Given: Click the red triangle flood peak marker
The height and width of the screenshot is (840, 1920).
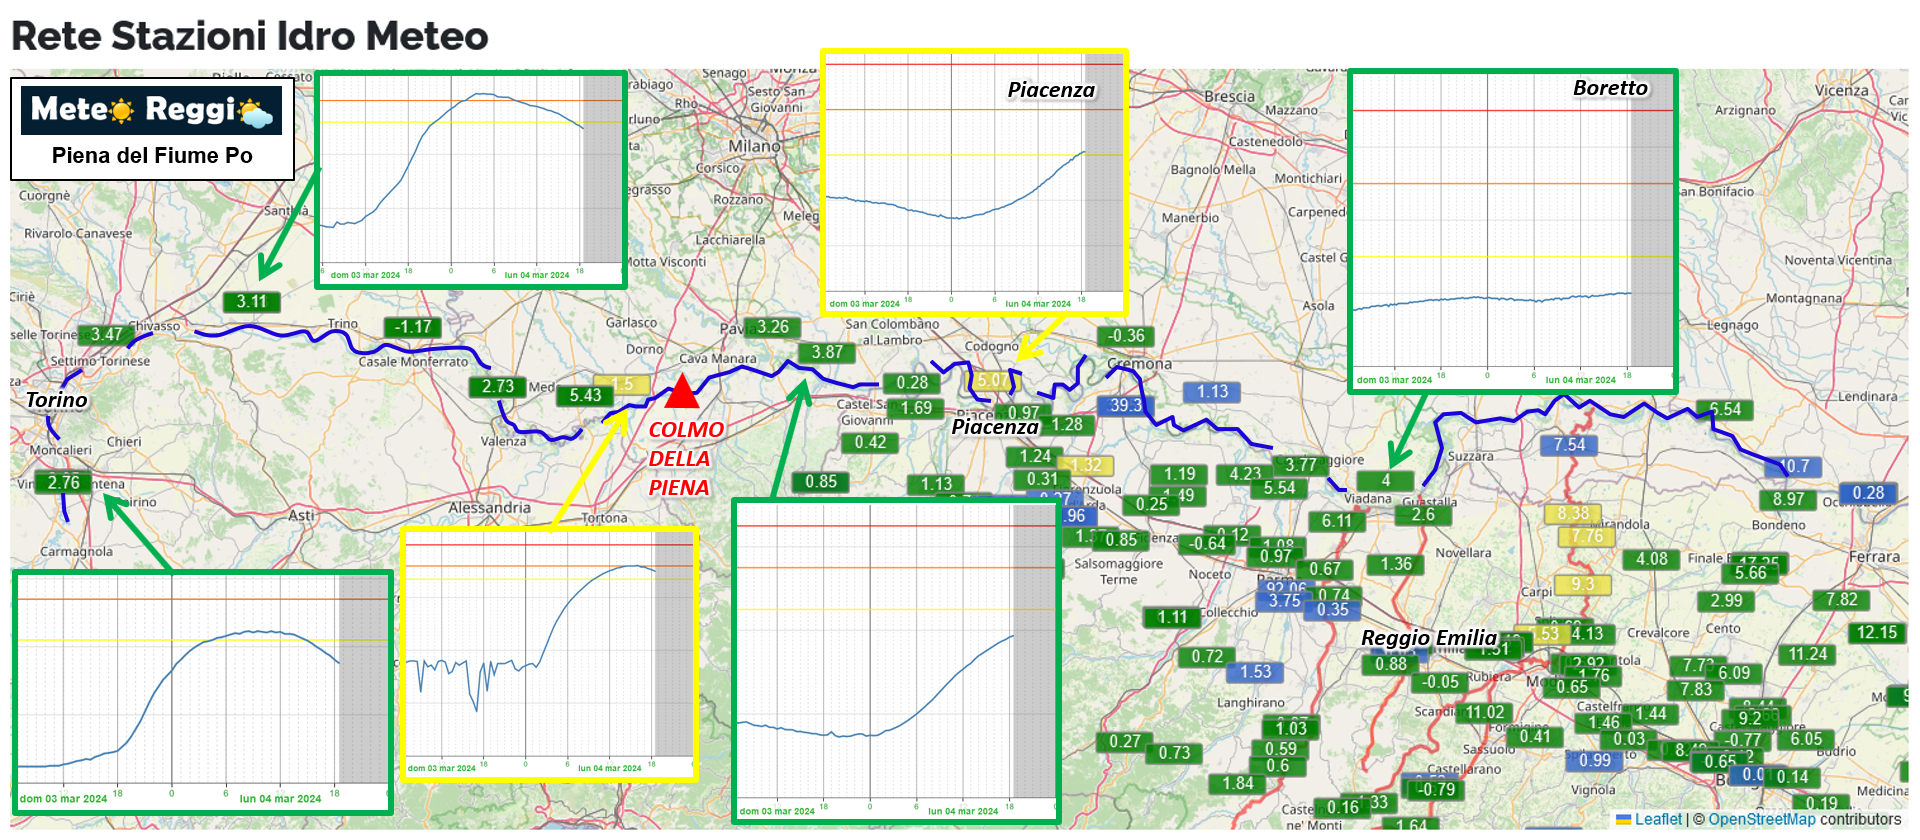Looking at the screenshot, I should (682, 392).
